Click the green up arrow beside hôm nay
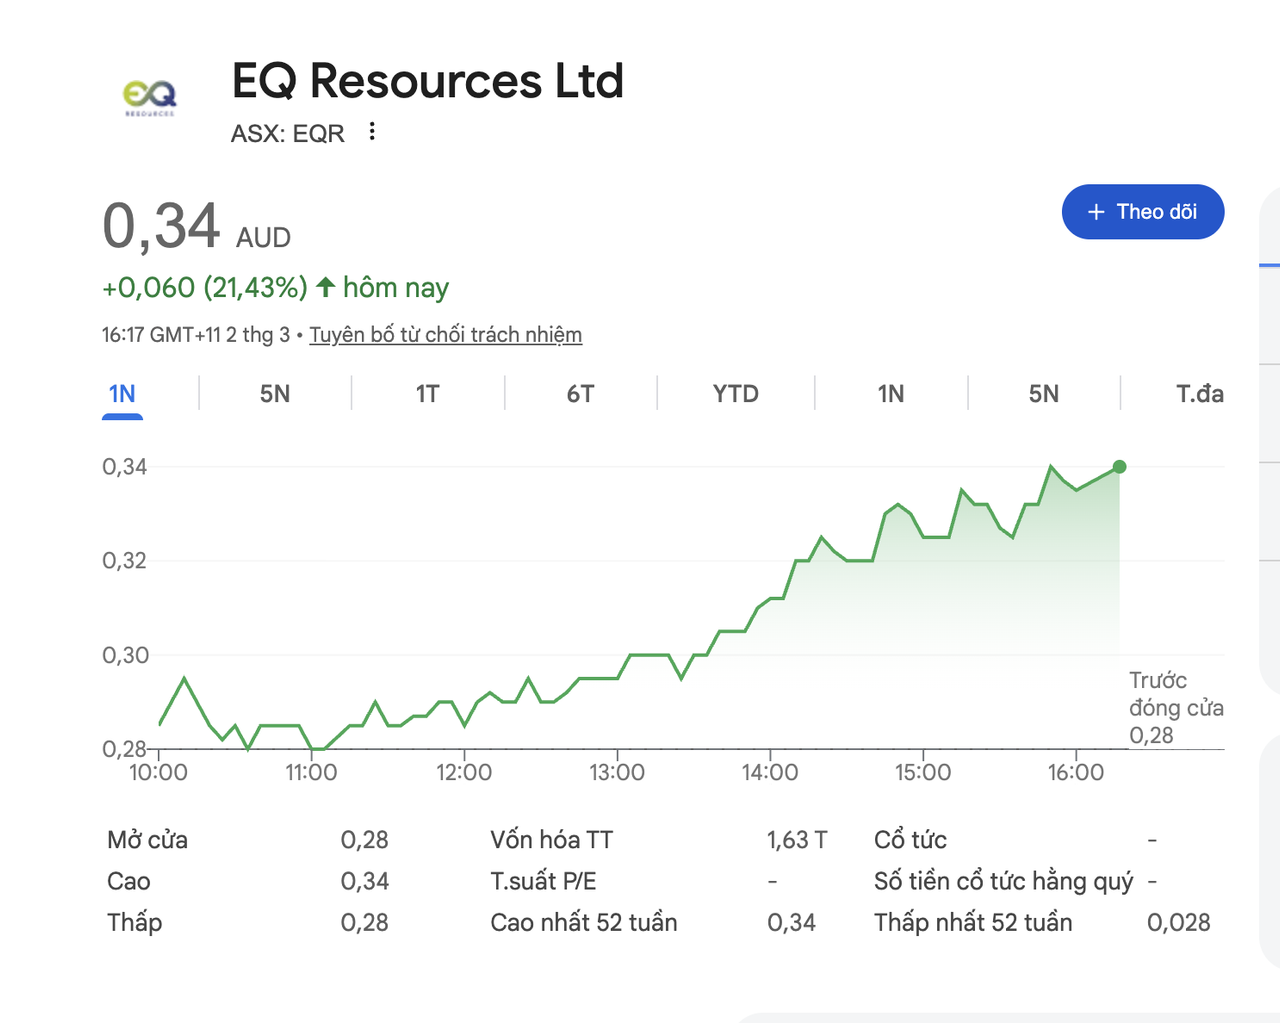The width and height of the screenshot is (1280, 1023). tap(325, 288)
